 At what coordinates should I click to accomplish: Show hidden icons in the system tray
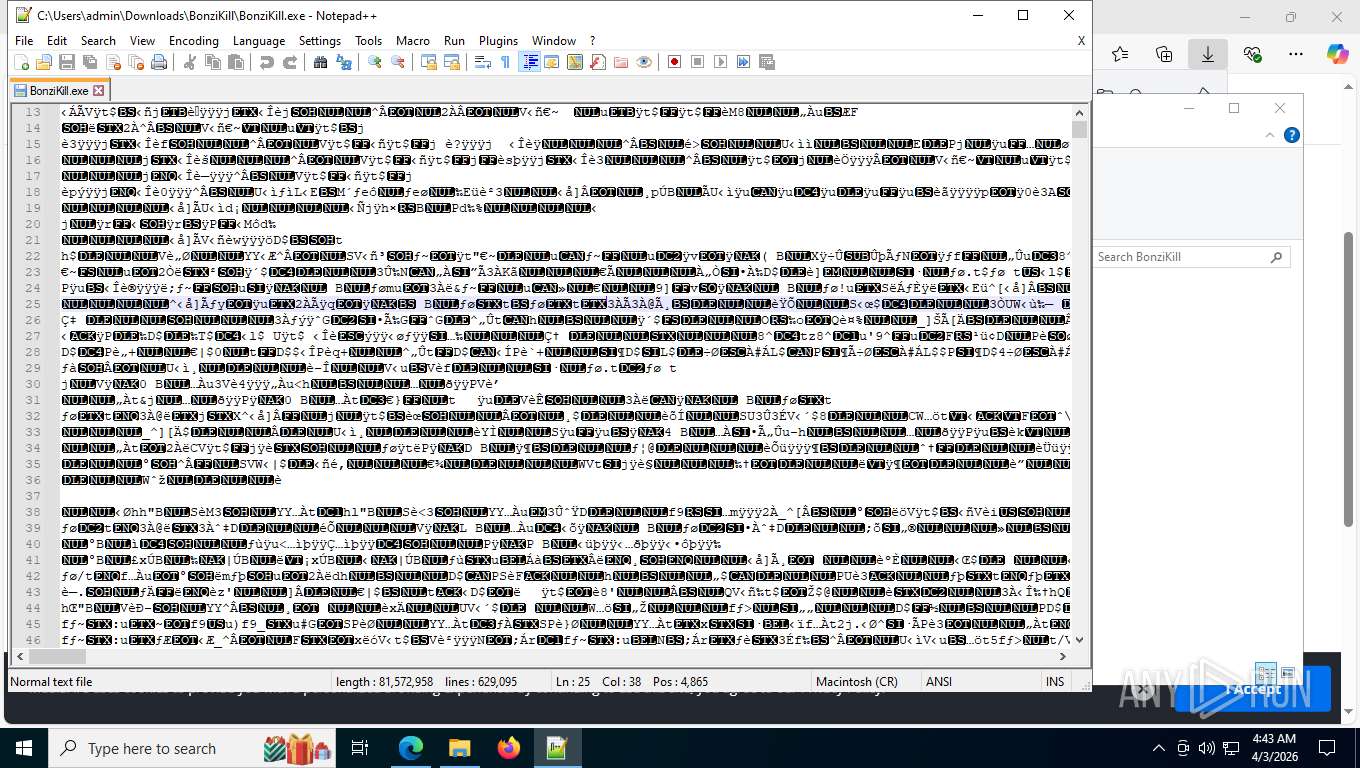point(1159,748)
